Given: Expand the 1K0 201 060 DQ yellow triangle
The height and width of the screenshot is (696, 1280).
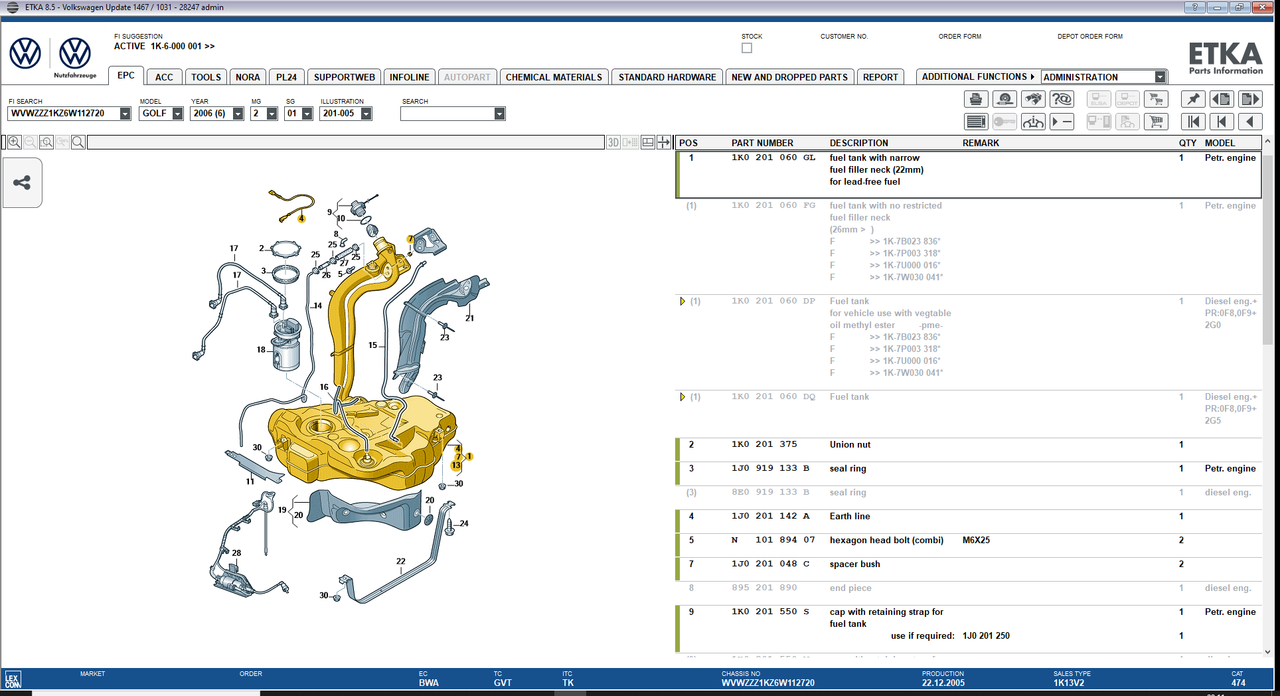Looking at the screenshot, I should coord(682,397).
